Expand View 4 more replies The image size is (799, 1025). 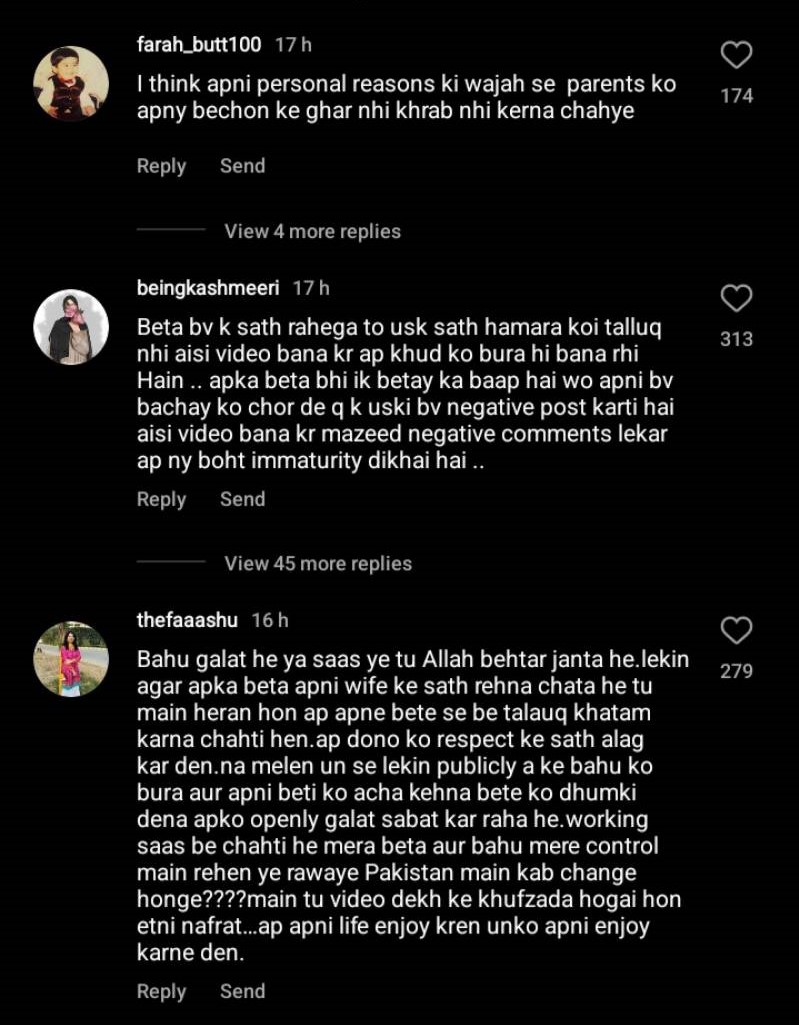[313, 231]
